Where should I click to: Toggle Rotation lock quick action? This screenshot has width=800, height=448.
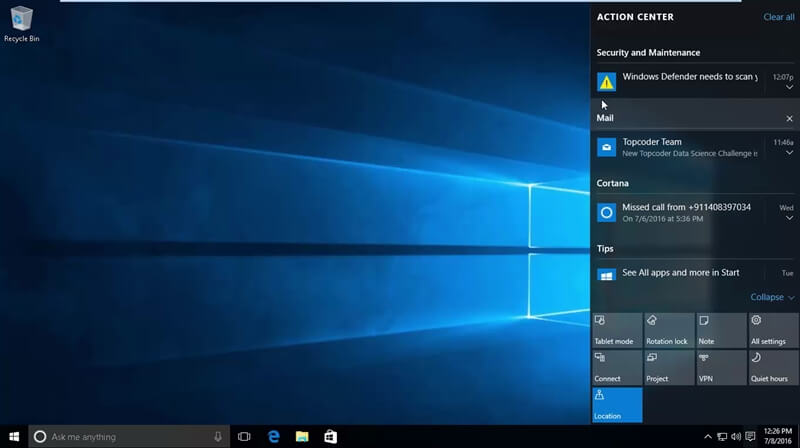point(669,331)
